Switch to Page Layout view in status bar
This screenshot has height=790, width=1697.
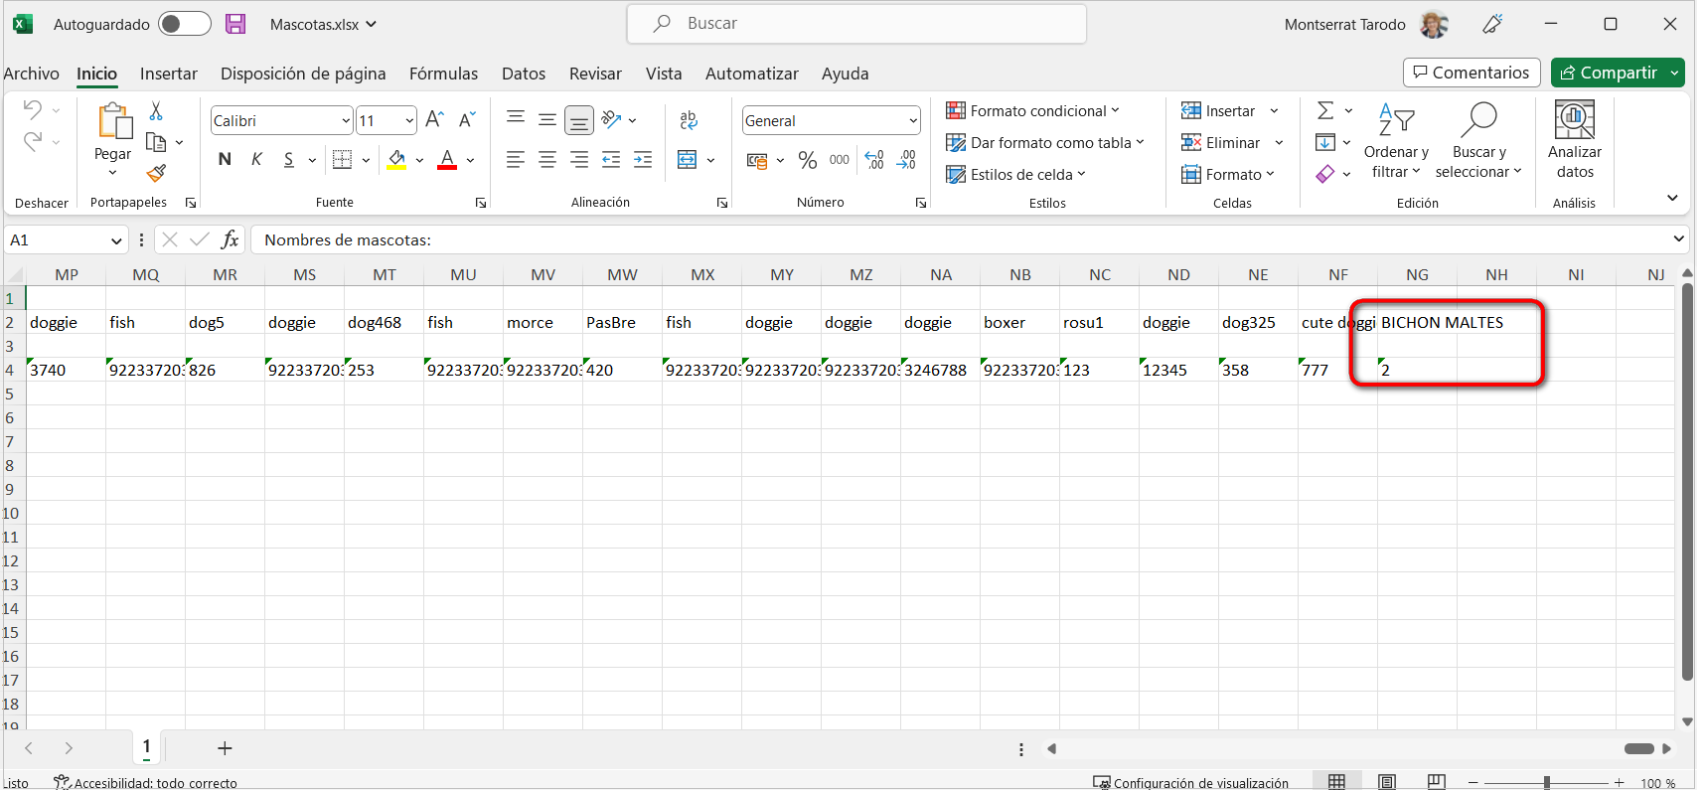pyautogui.click(x=1387, y=782)
